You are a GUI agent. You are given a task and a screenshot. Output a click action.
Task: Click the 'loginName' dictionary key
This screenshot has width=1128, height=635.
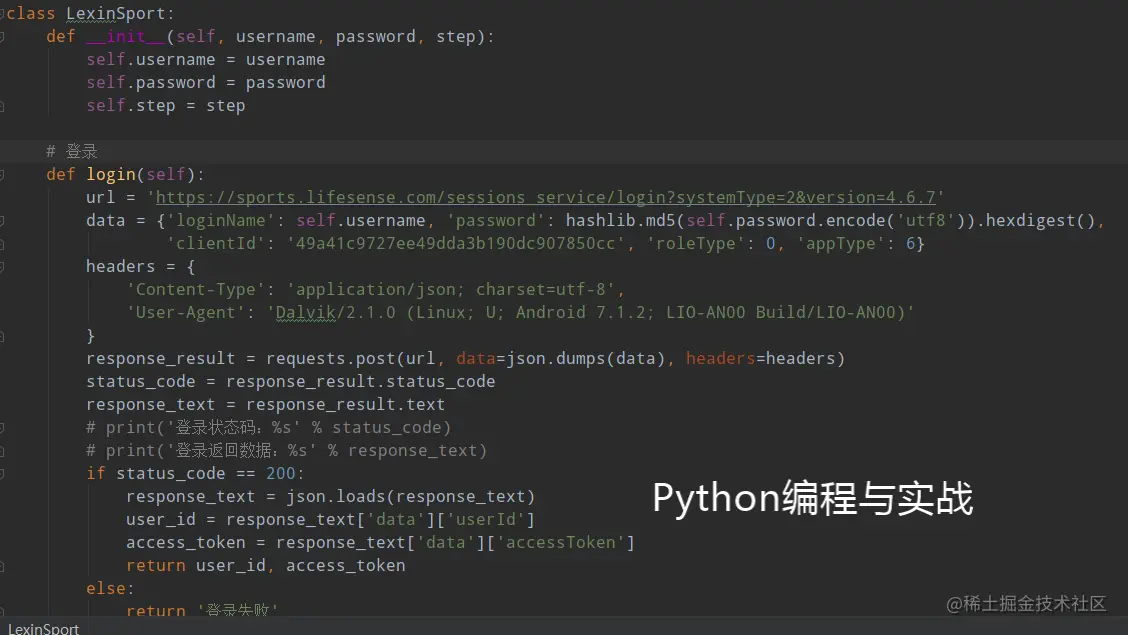click(x=221, y=221)
